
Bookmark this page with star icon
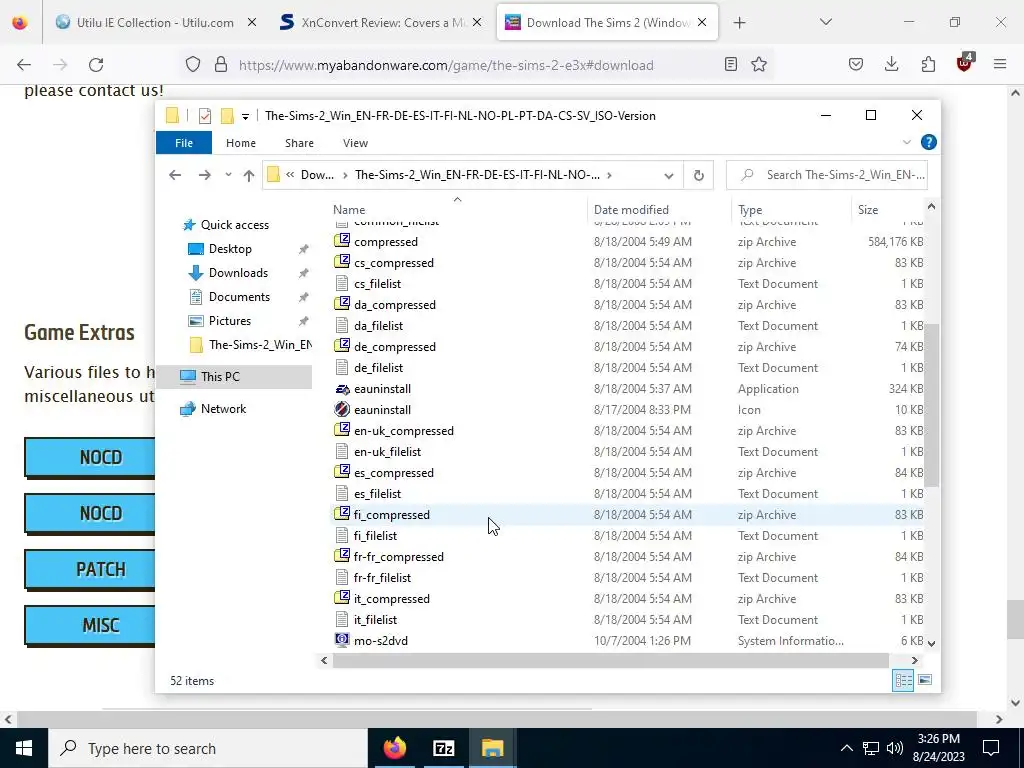[x=759, y=65]
